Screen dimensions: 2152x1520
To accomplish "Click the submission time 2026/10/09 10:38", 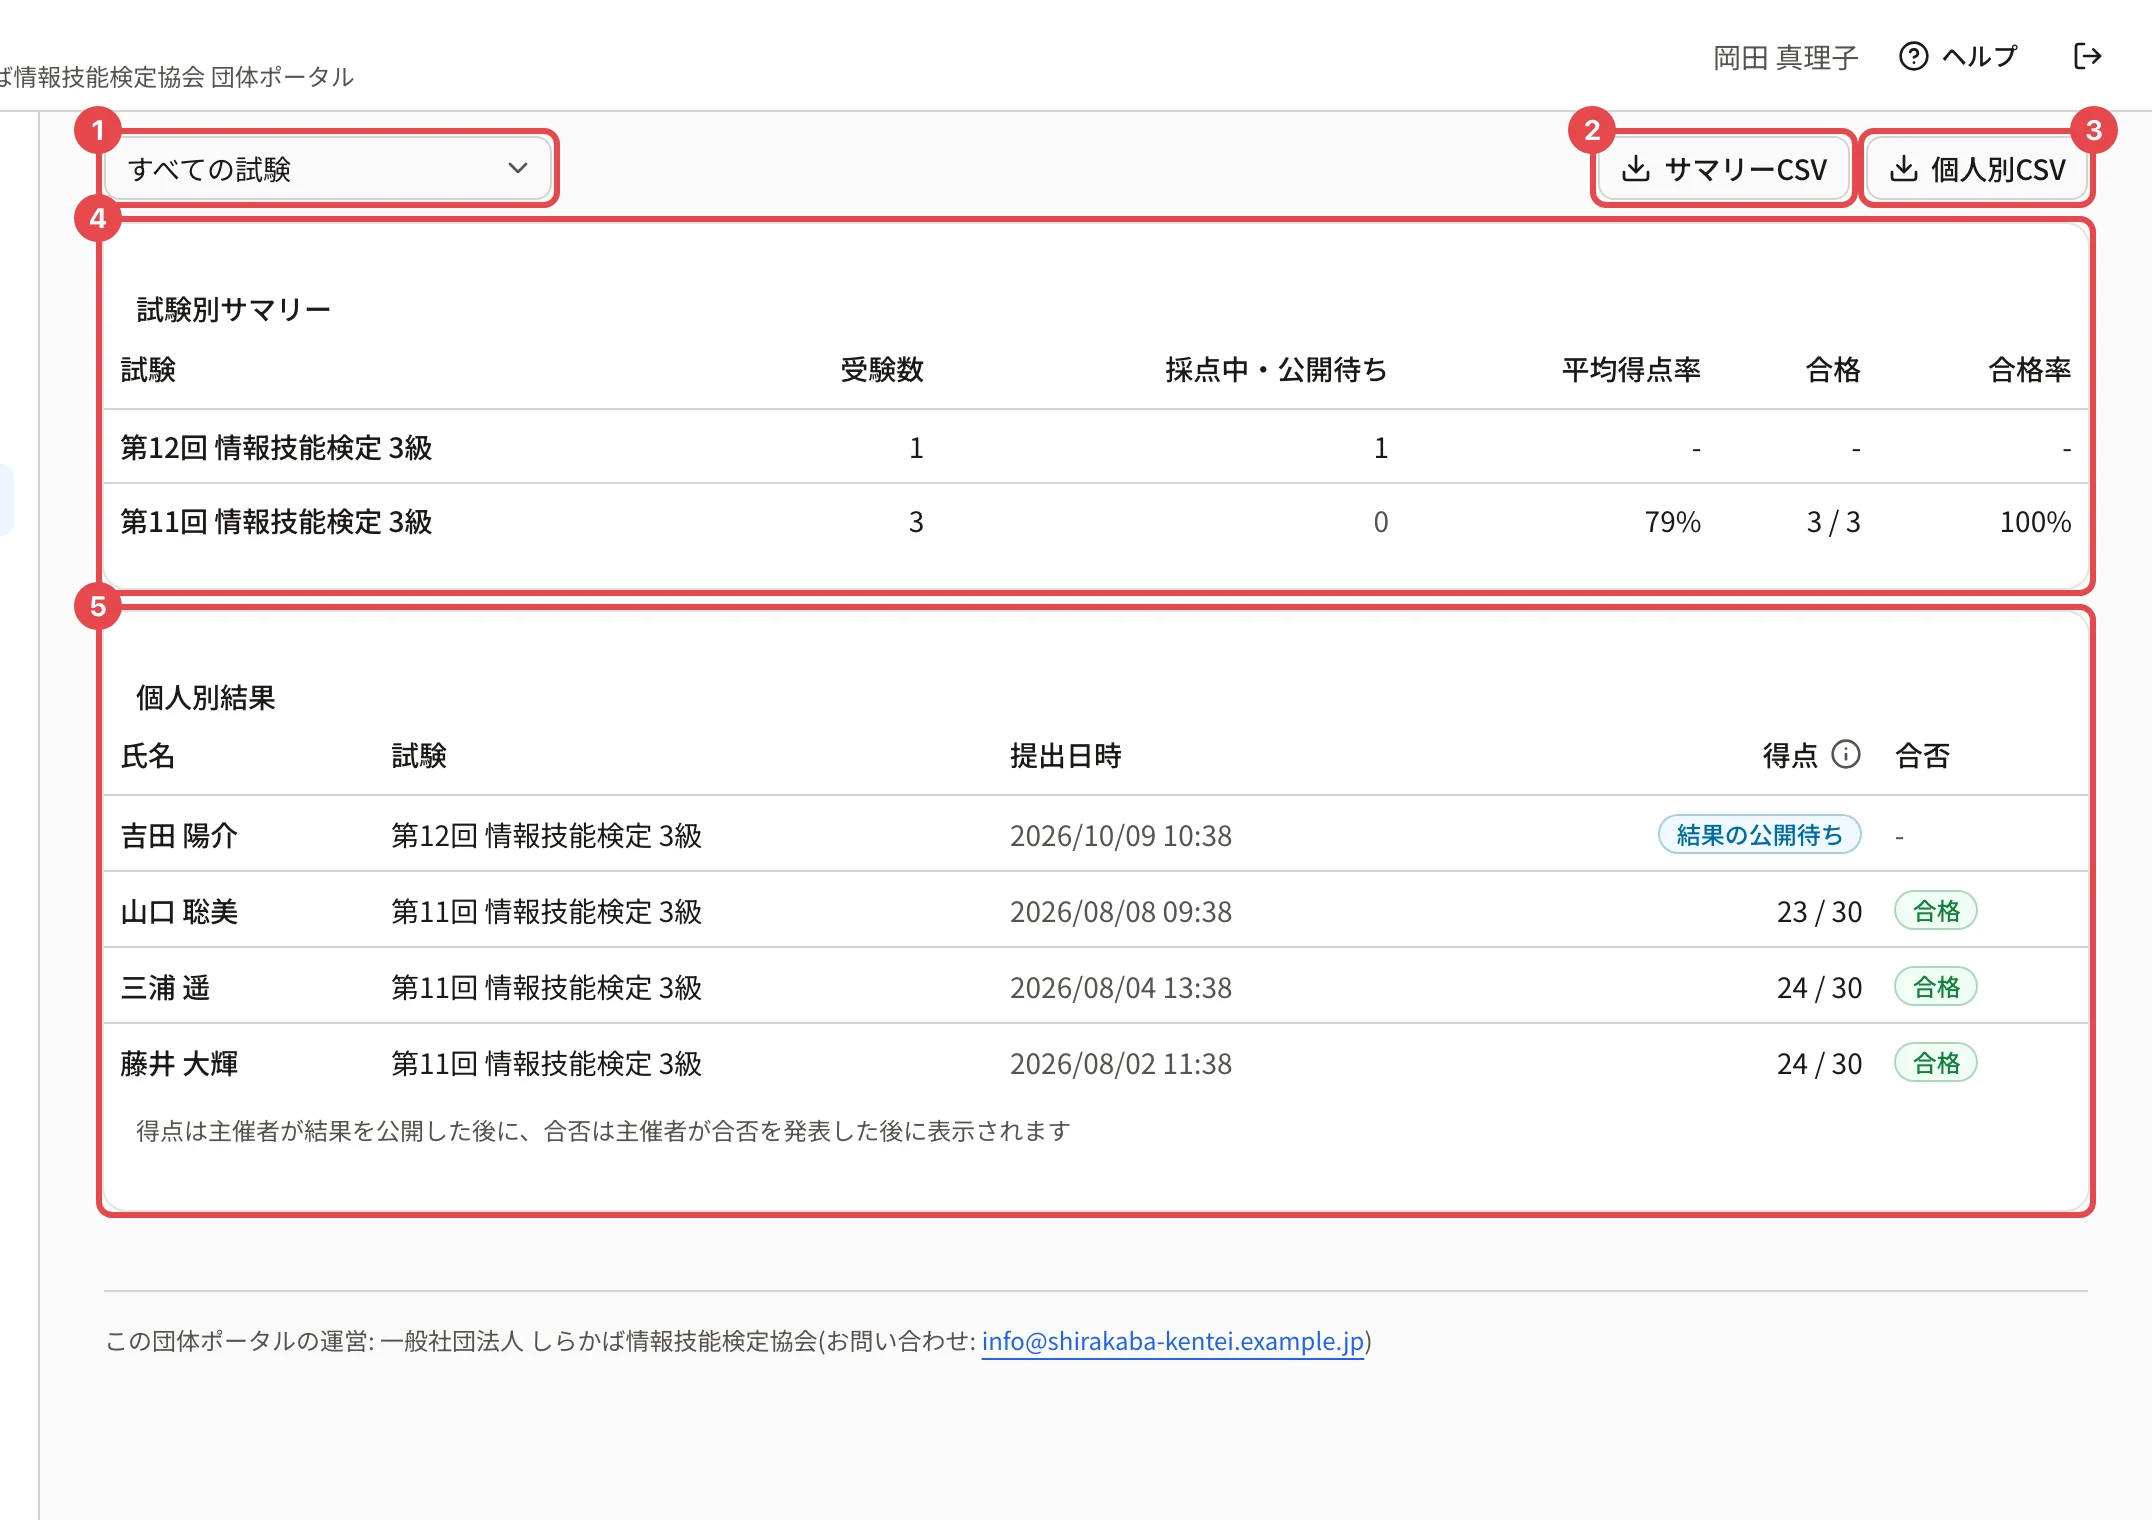I will [1121, 836].
